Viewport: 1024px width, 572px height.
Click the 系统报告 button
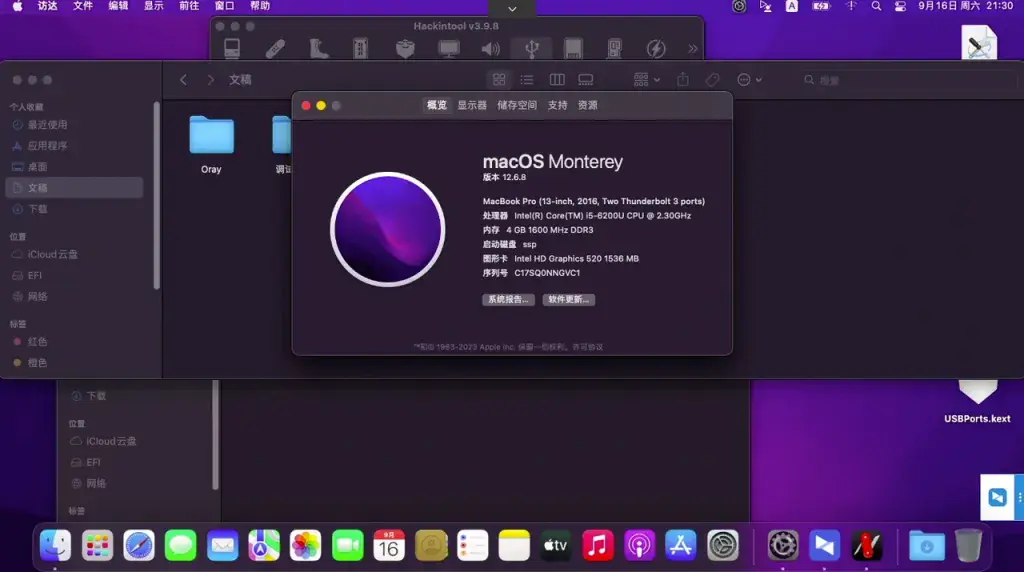pos(508,299)
